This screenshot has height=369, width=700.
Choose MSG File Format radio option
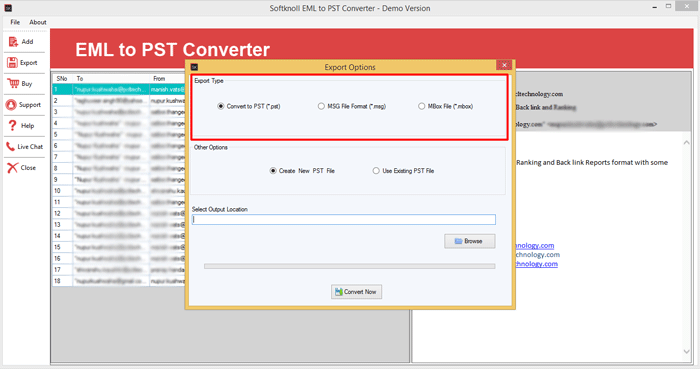pos(321,106)
